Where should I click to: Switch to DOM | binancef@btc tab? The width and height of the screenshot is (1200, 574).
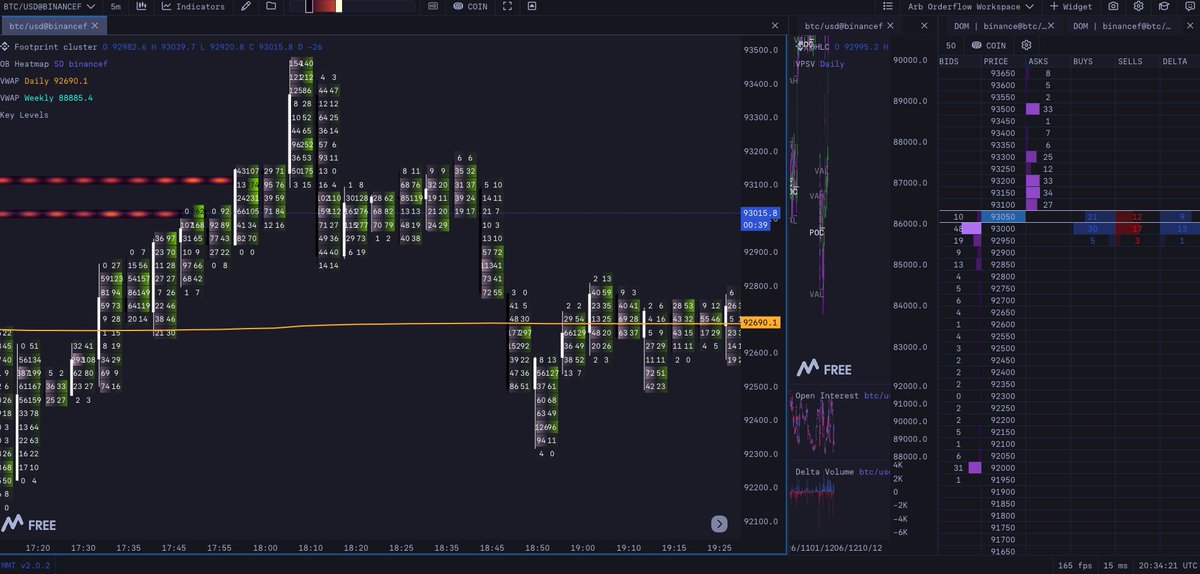(1122, 24)
